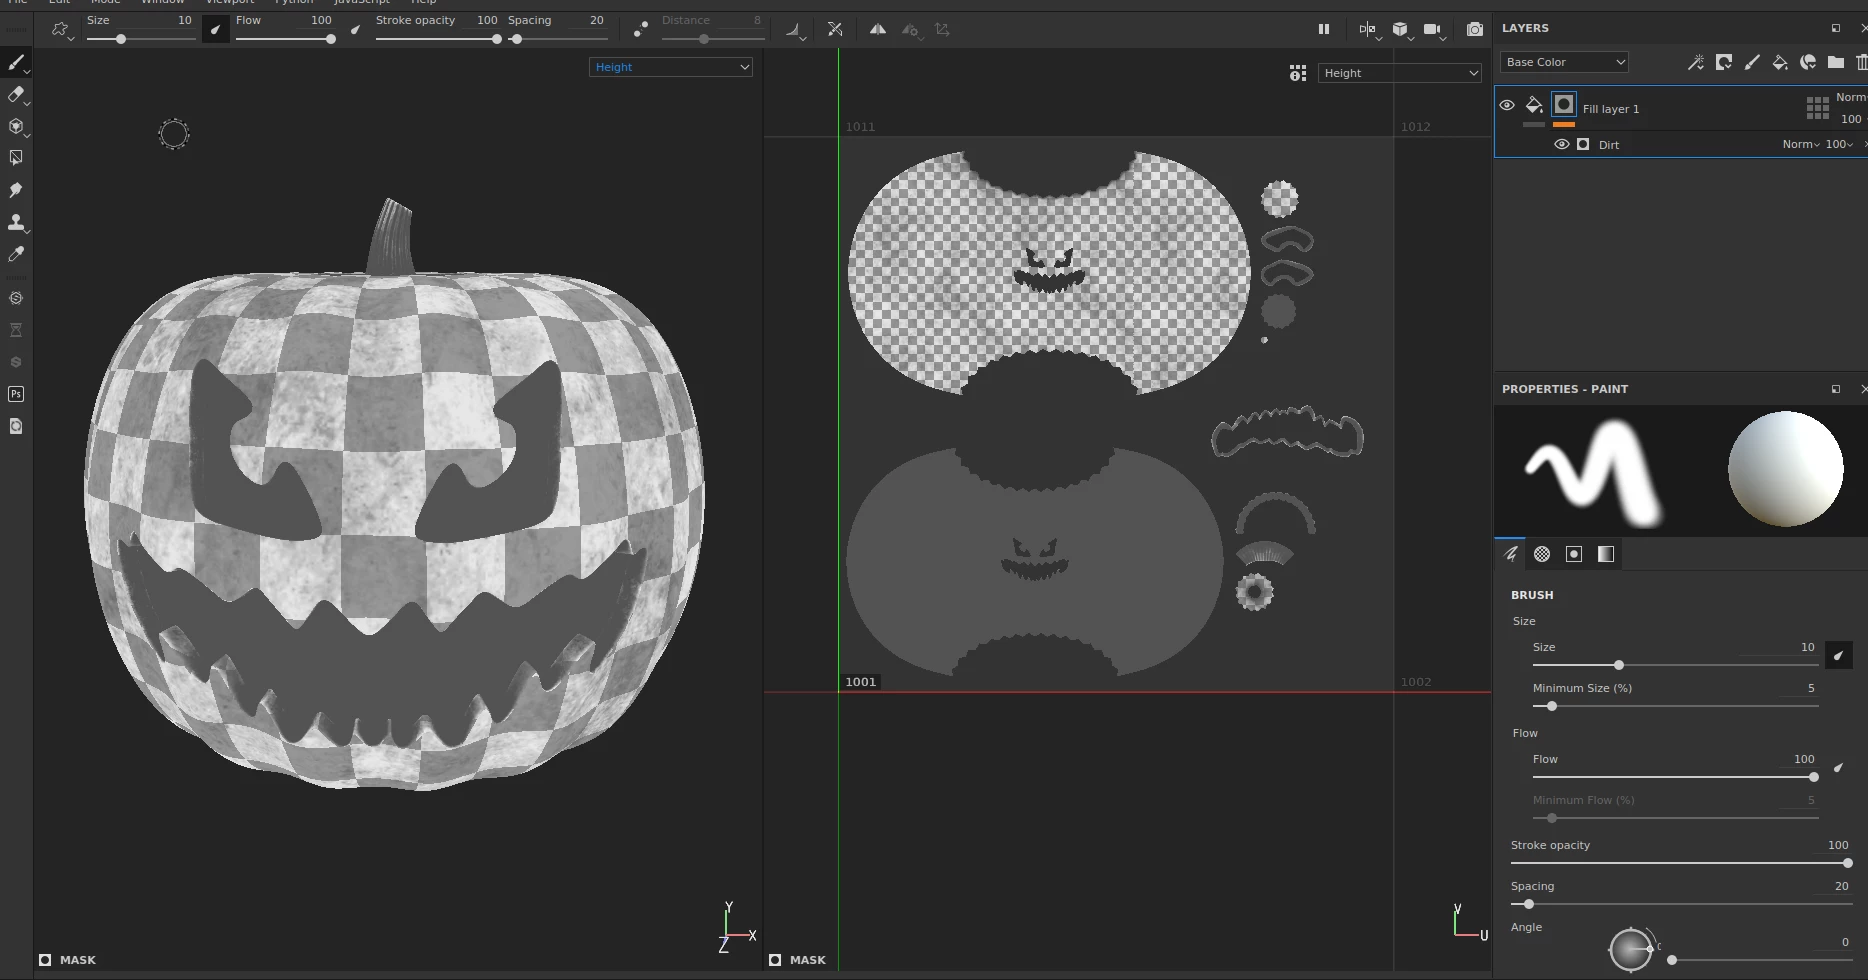Toggle the Symmetry icon
The height and width of the screenshot is (980, 1868).
click(835, 30)
